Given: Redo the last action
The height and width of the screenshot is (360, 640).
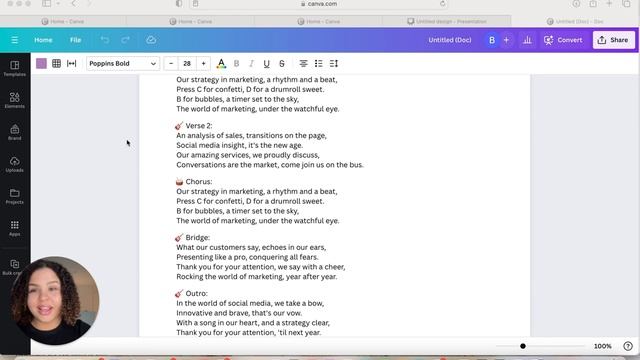Looking at the screenshot, I should click(125, 40).
